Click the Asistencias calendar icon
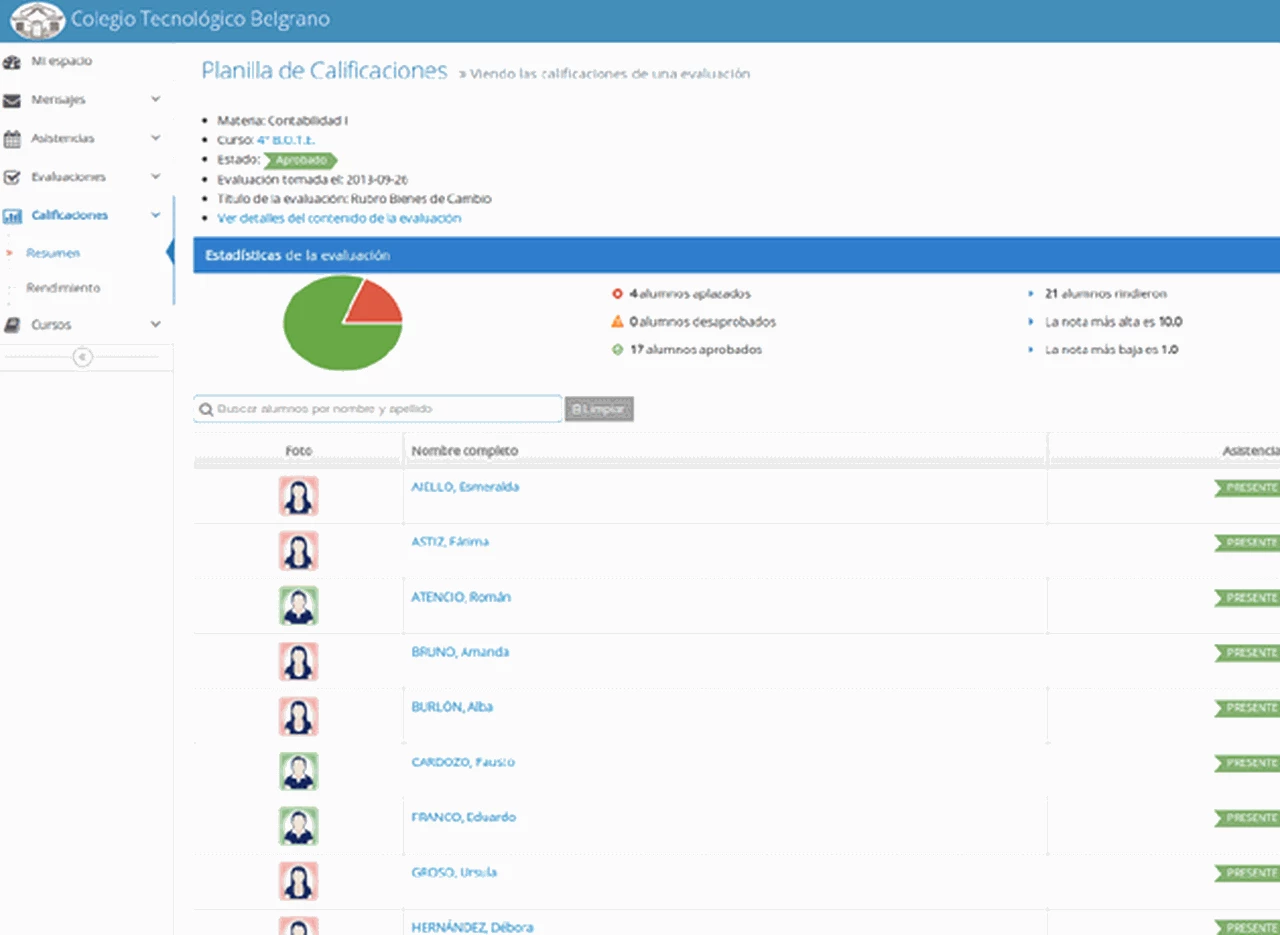Screen dimensions: 1280x935 (x=12, y=139)
